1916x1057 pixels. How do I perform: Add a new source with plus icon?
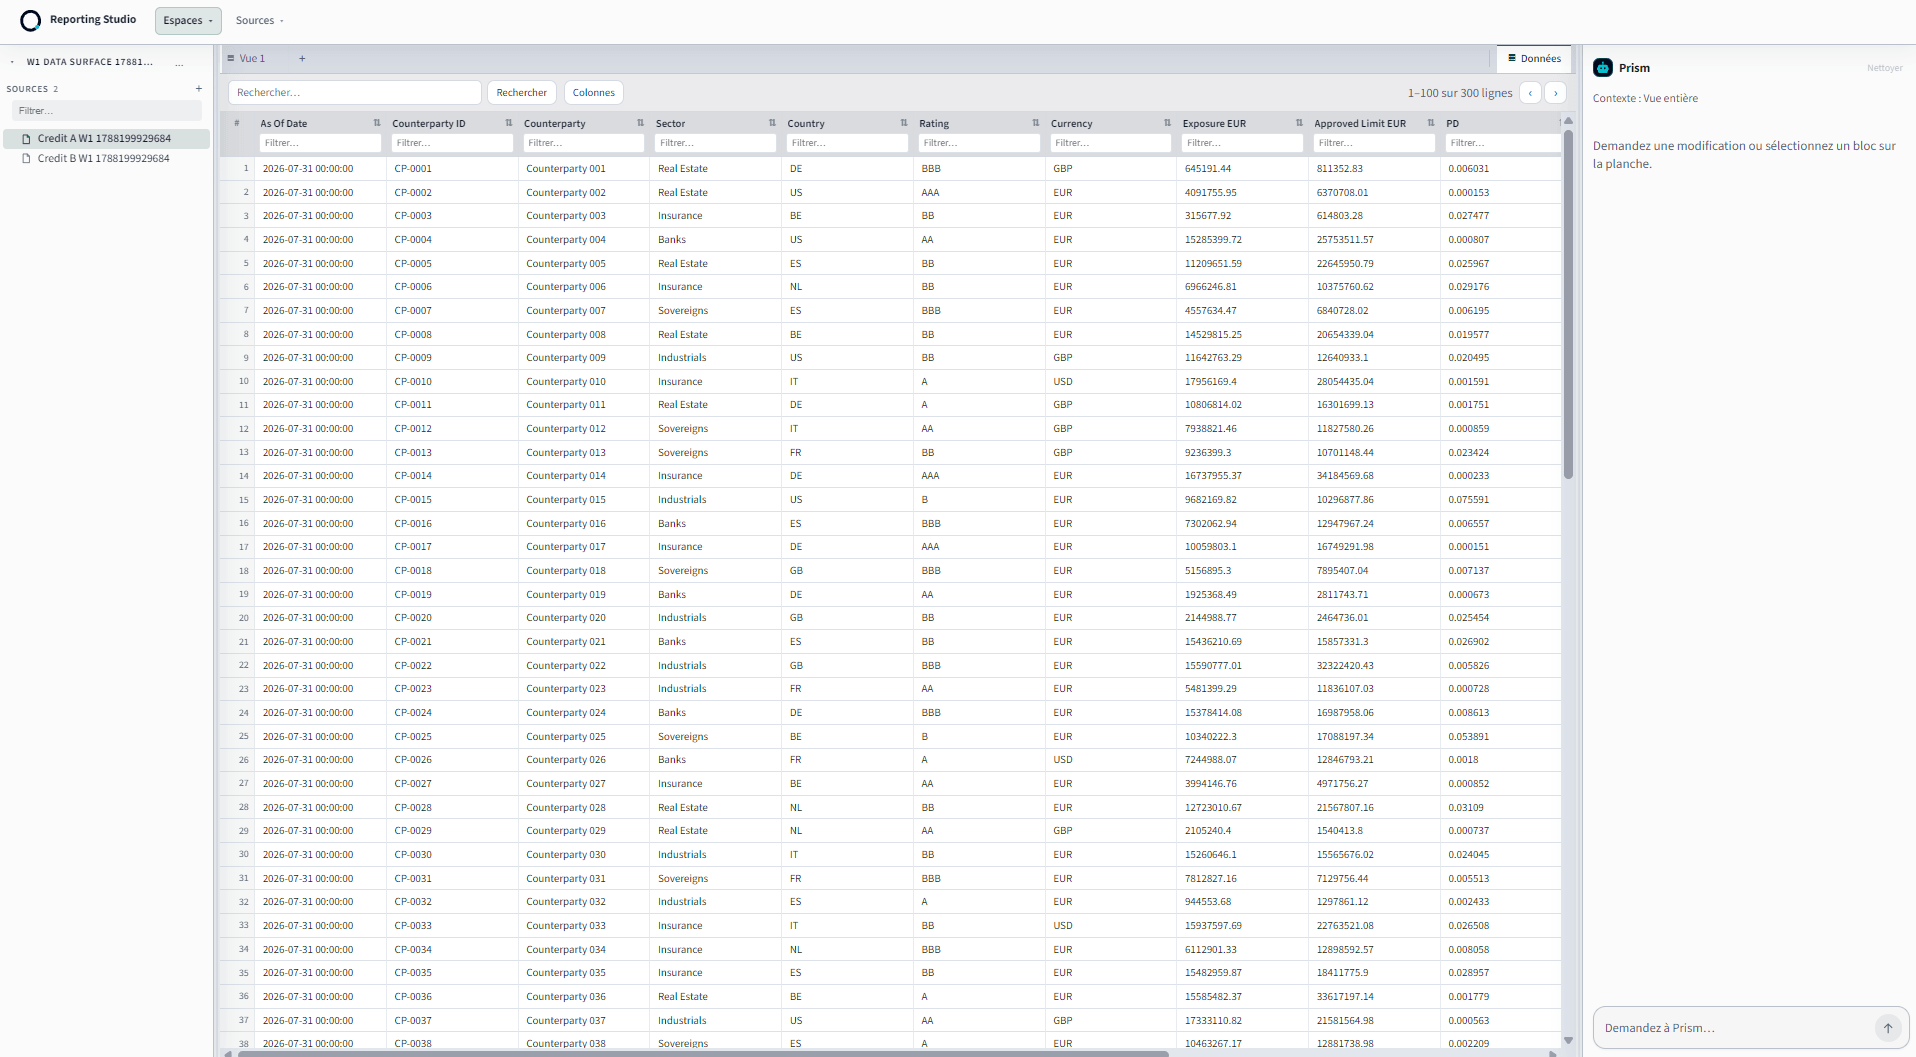pos(199,89)
